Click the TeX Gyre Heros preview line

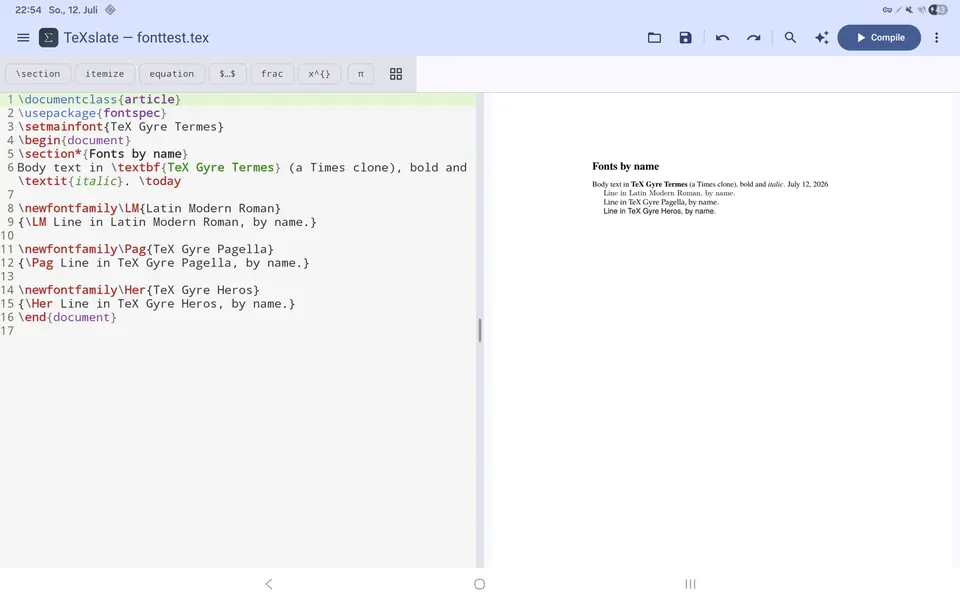click(x=659, y=211)
